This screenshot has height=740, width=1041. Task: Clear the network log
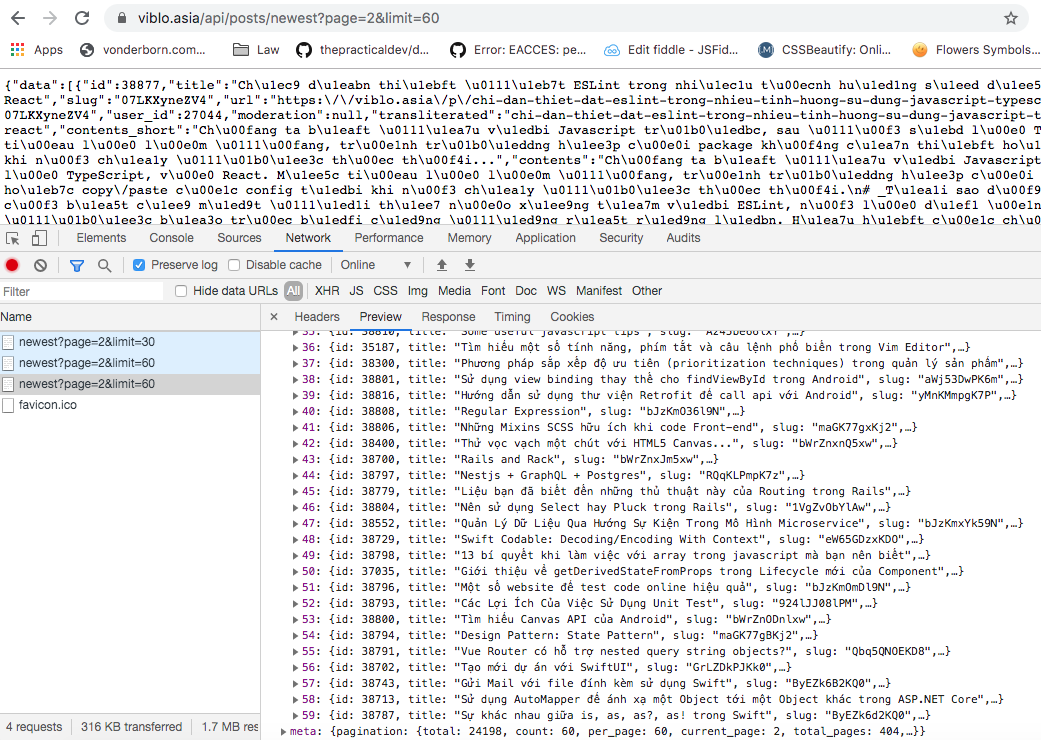tap(40, 265)
